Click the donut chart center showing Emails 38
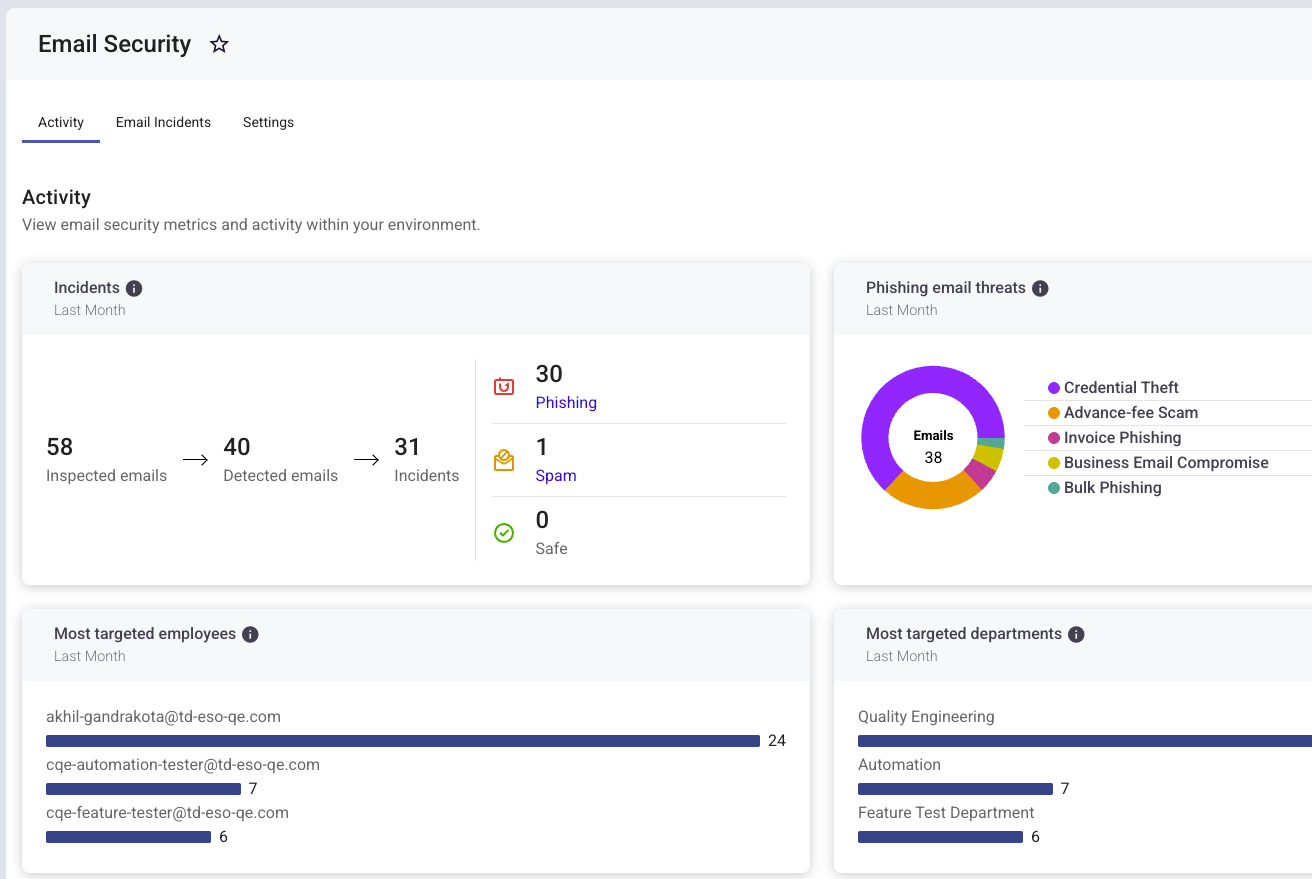The height and width of the screenshot is (879, 1312). (x=933, y=447)
